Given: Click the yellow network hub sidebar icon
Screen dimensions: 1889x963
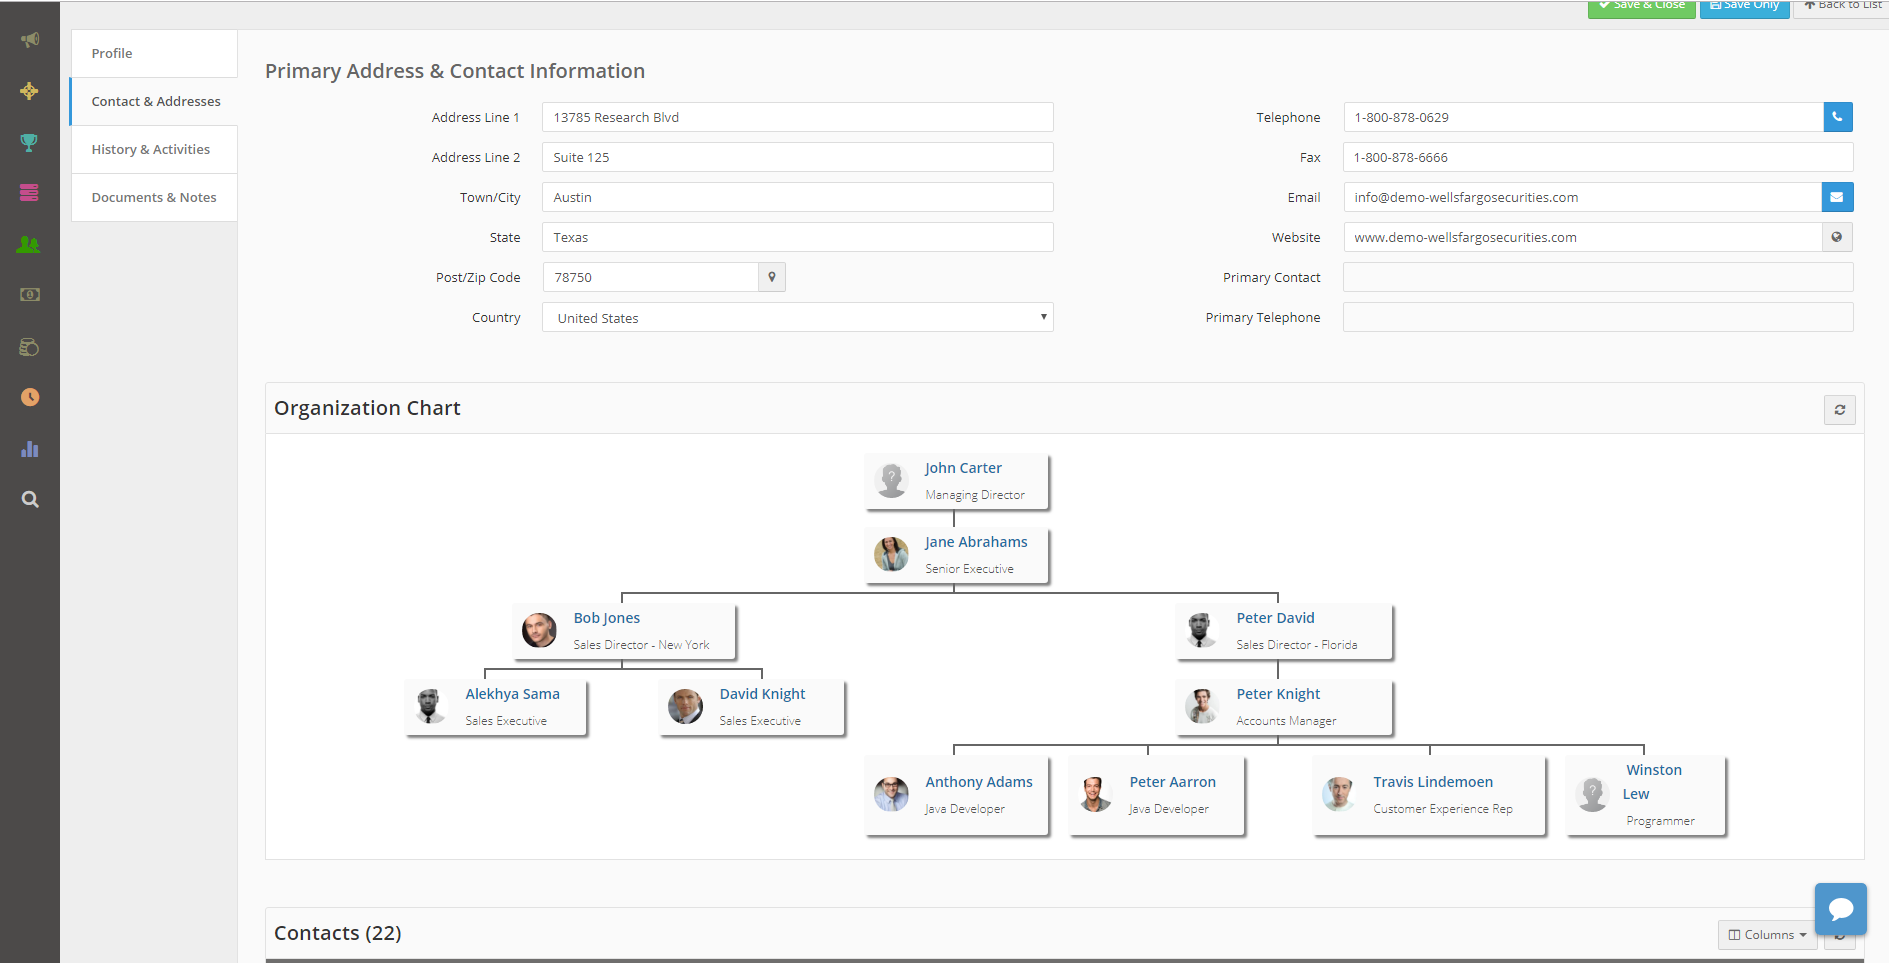Looking at the screenshot, I should point(29,91).
